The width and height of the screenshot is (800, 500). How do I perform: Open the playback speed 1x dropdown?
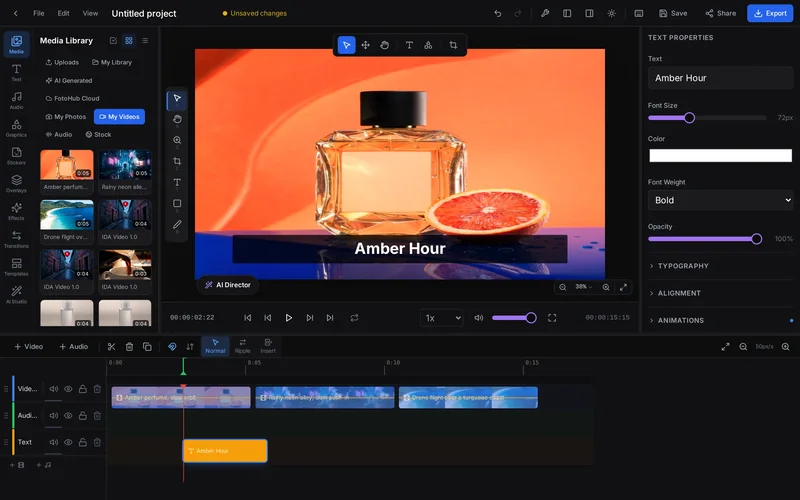pos(442,318)
